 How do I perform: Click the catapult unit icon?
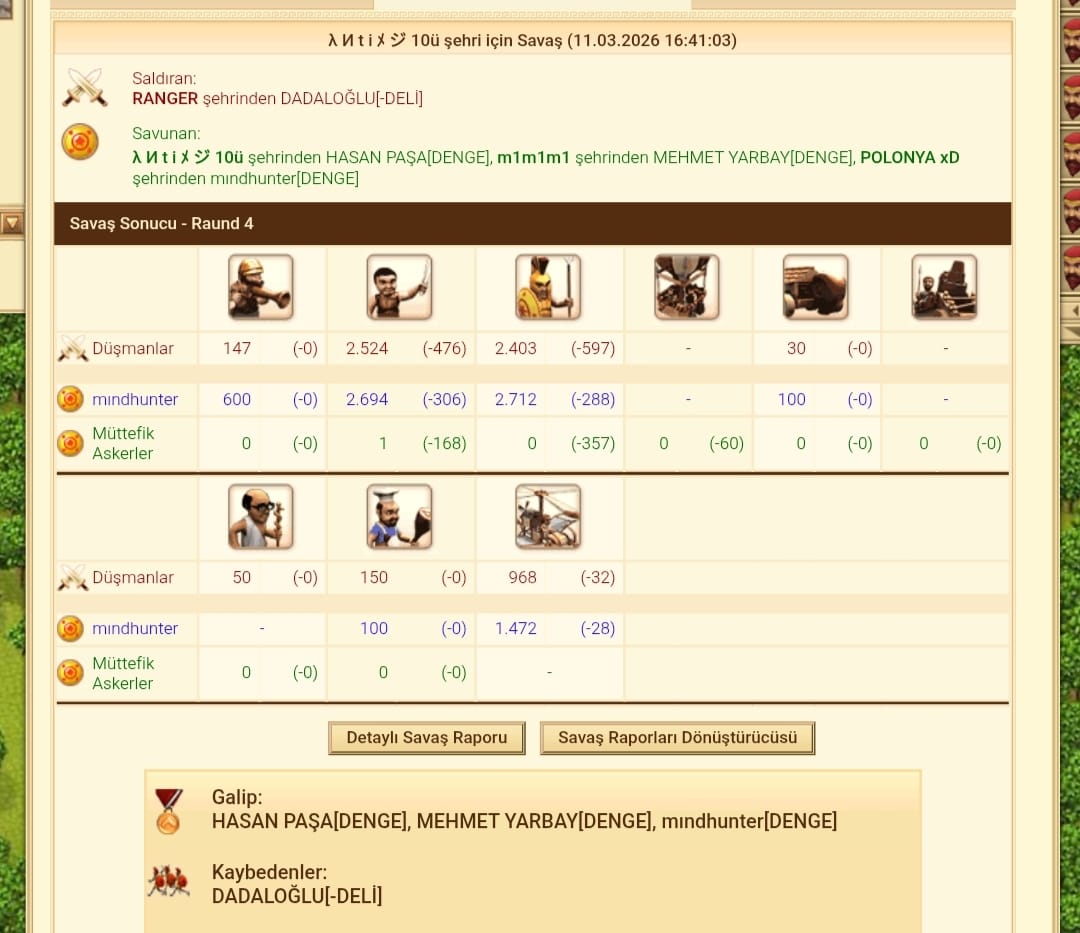pos(944,286)
